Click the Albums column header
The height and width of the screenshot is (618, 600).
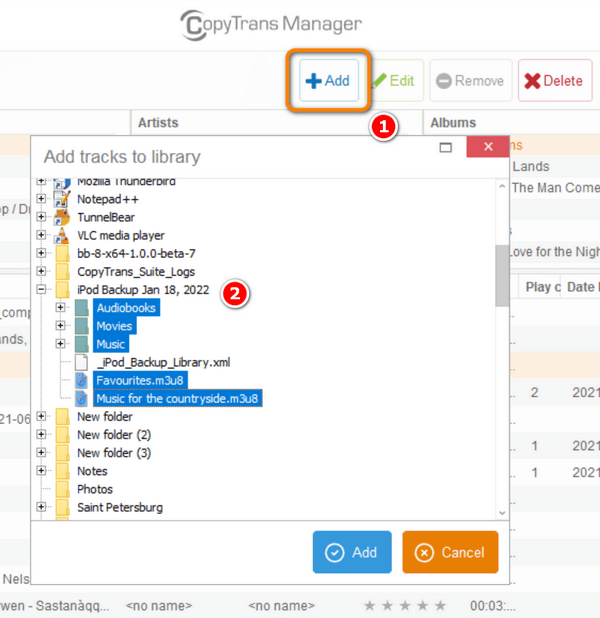(512, 123)
